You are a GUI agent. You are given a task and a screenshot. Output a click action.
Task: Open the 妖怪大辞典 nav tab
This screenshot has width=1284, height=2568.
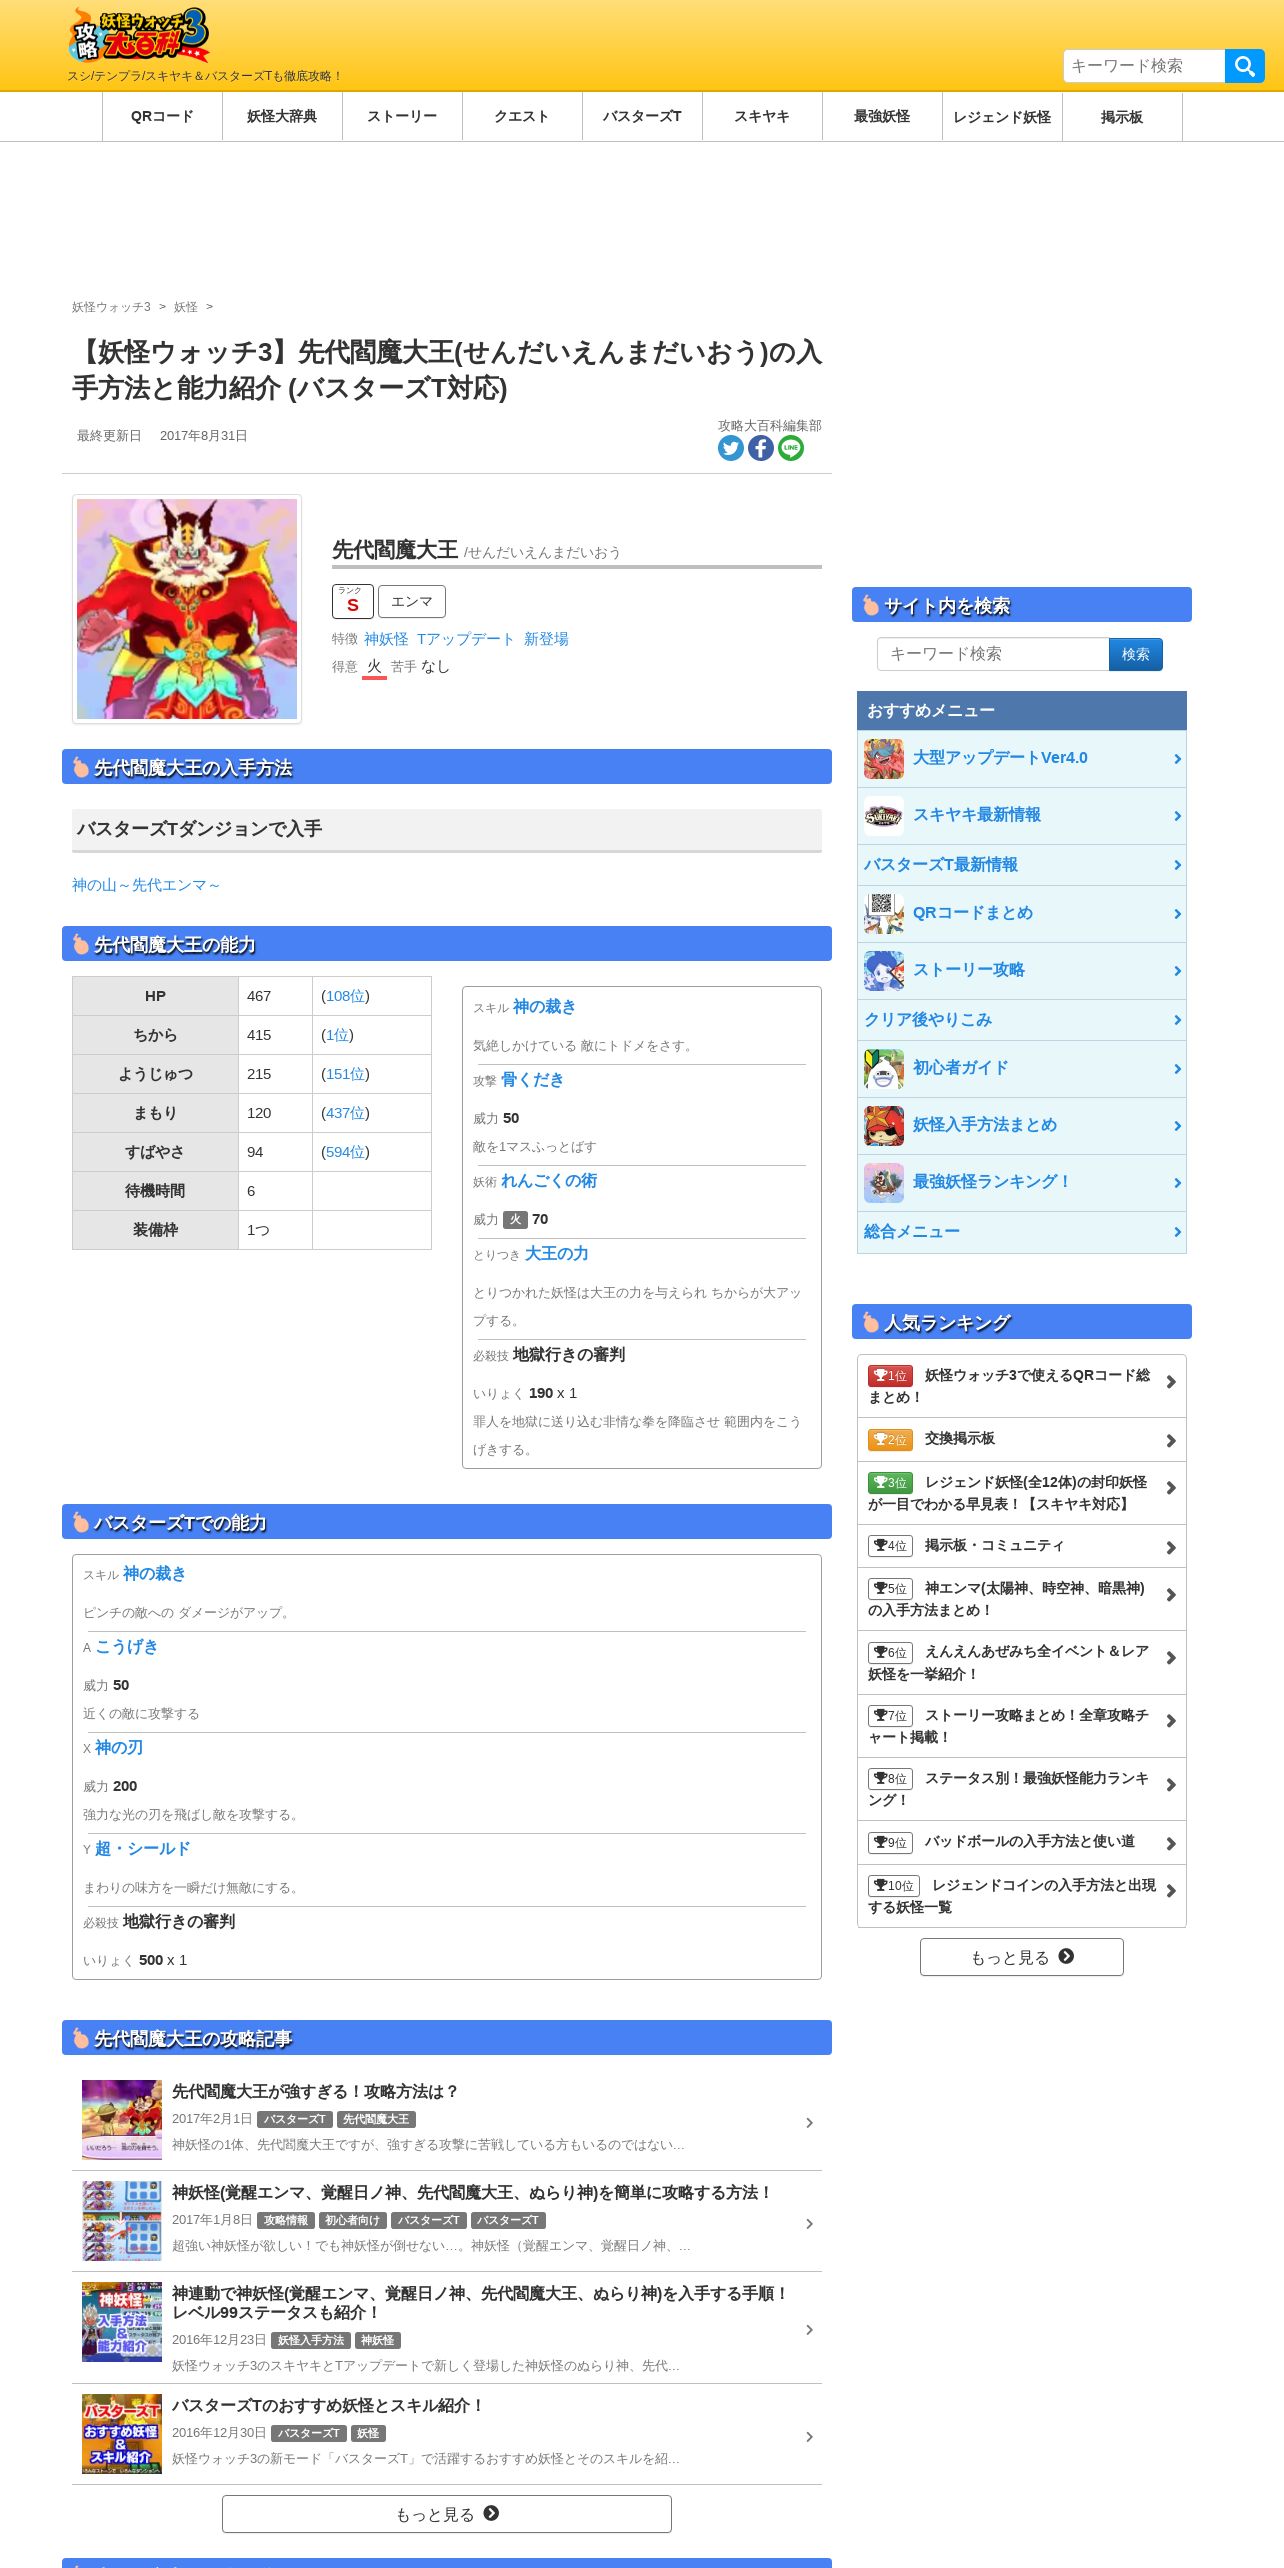pyautogui.click(x=282, y=116)
